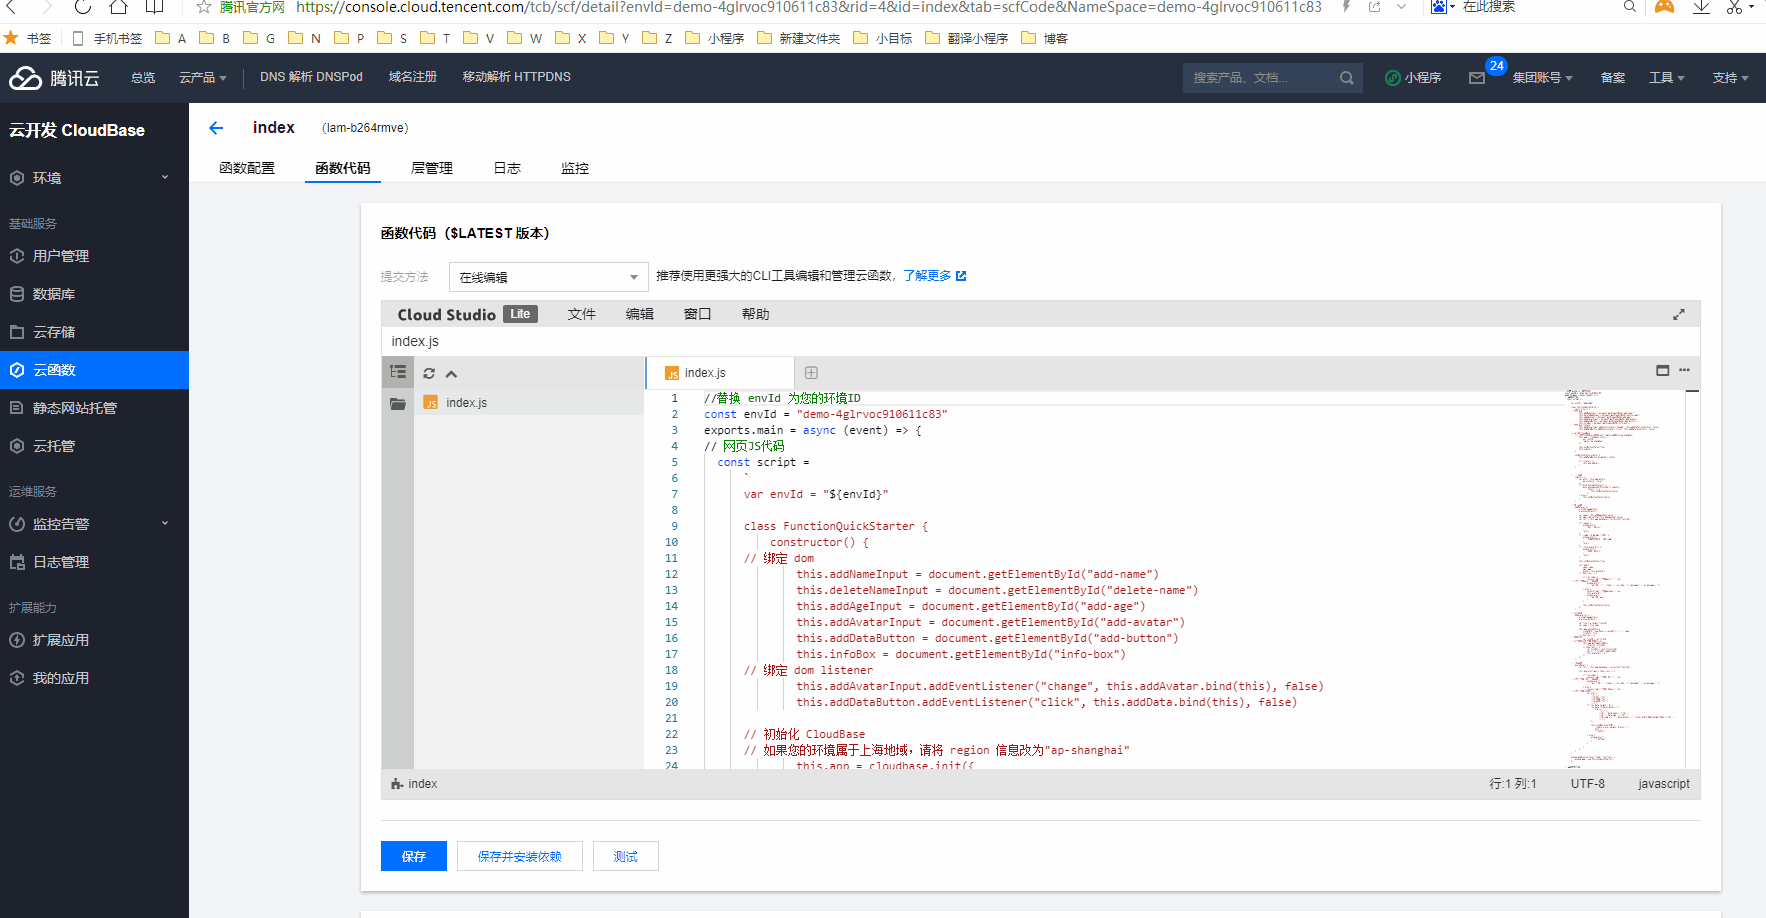This screenshot has width=1766, height=918.
Task: Toggle editor panel layout icon
Action: coord(1663,370)
